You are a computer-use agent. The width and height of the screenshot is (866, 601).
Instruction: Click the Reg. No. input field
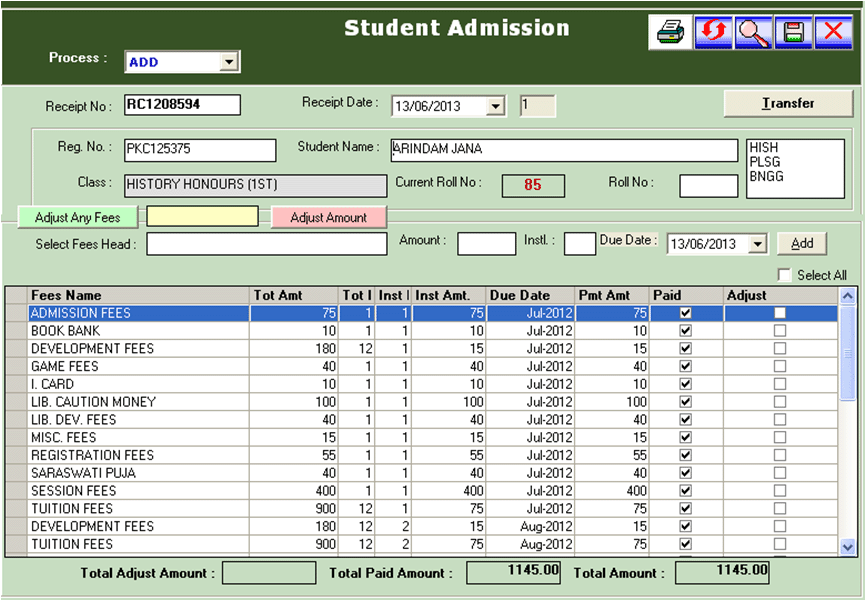point(200,150)
